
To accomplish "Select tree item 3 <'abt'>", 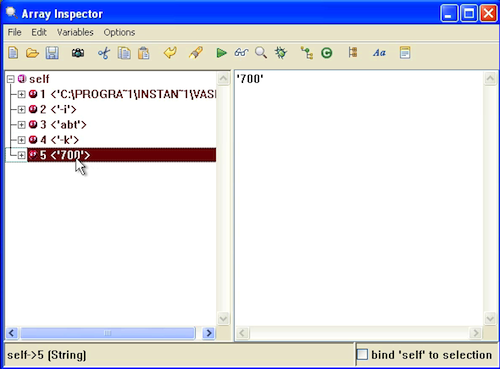I will 63,125.
